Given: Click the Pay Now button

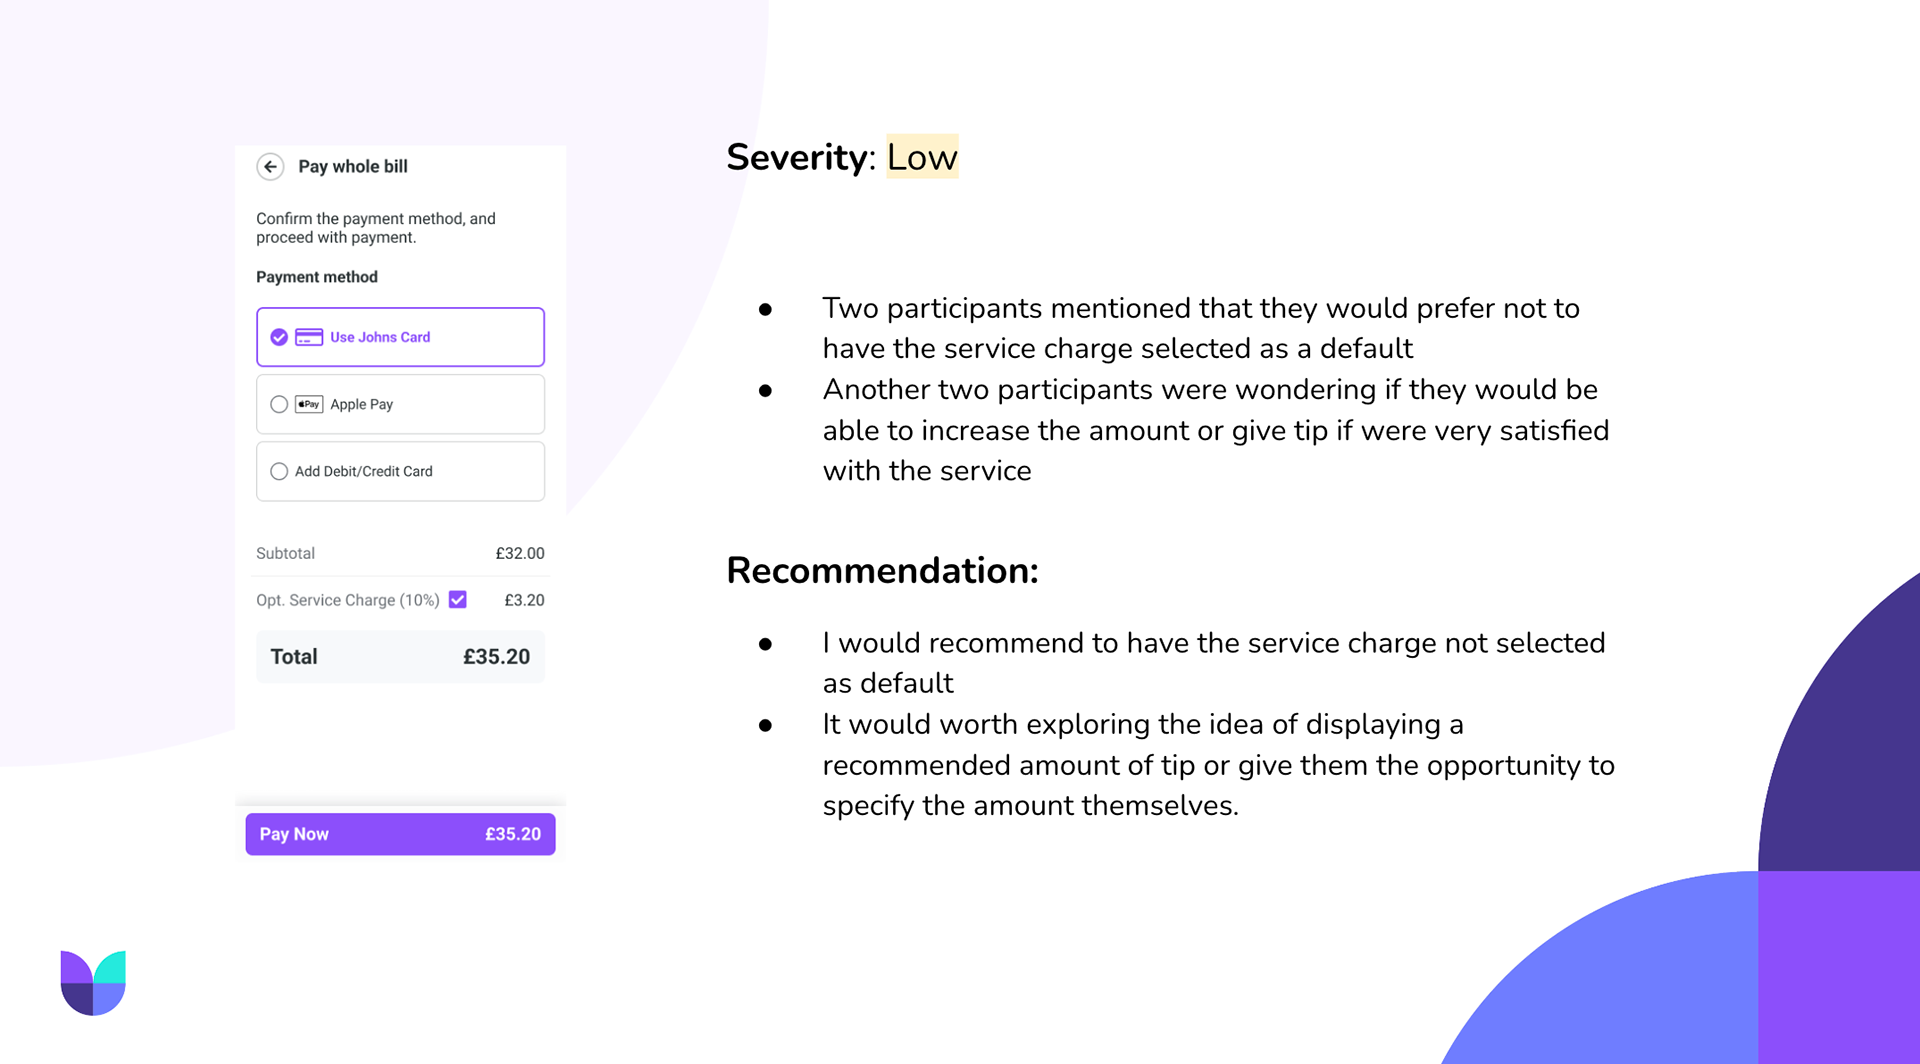Looking at the screenshot, I should (400, 834).
